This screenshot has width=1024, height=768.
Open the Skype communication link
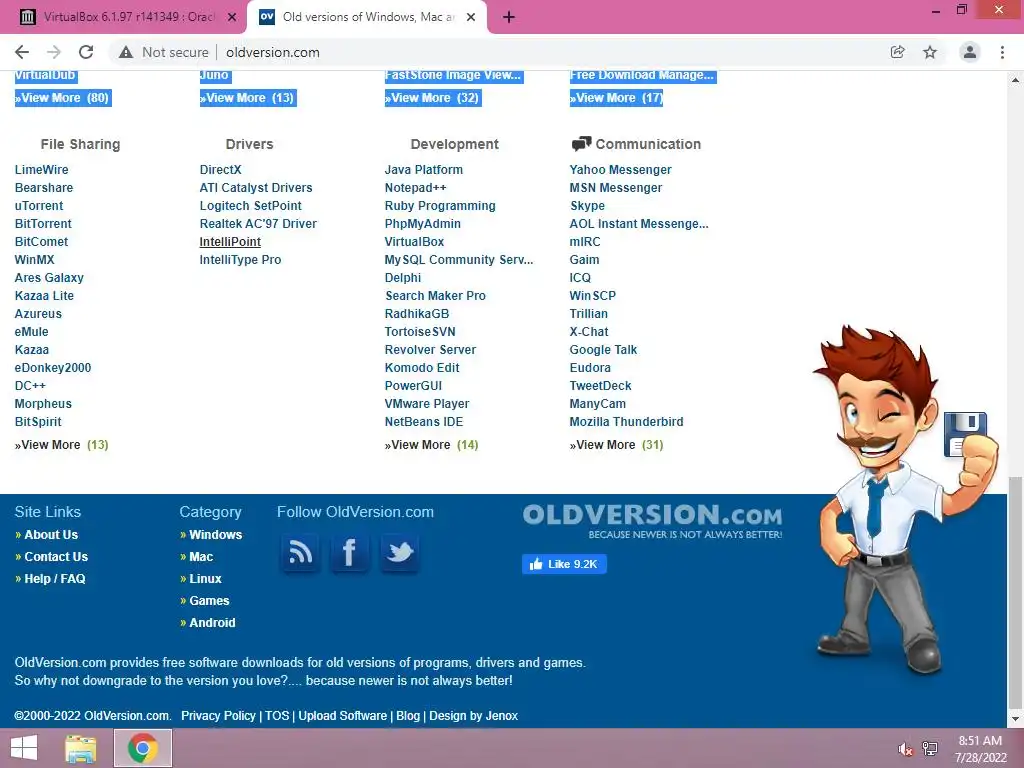pos(587,206)
